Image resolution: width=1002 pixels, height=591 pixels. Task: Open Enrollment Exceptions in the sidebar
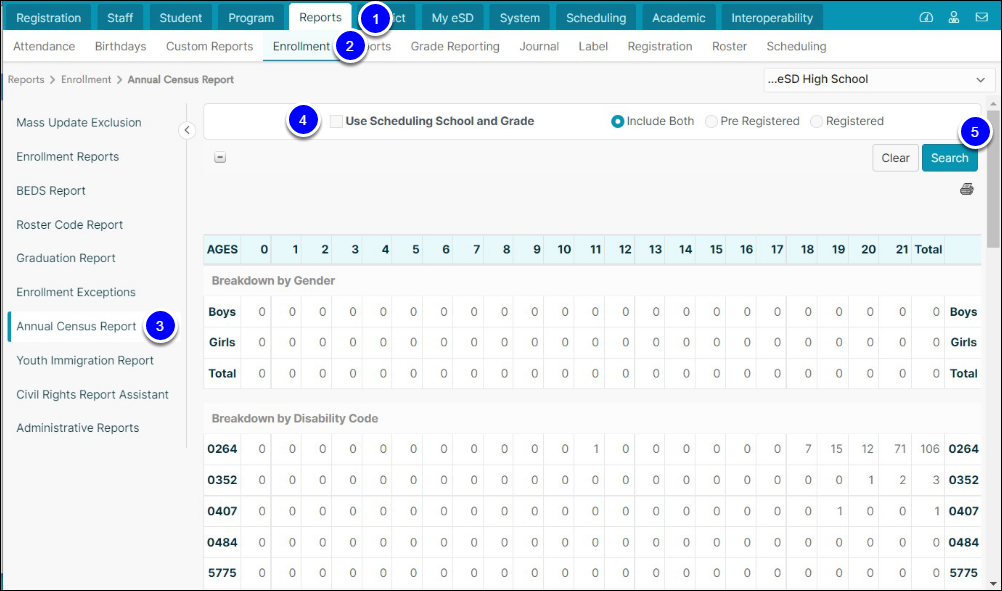[76, 292]
